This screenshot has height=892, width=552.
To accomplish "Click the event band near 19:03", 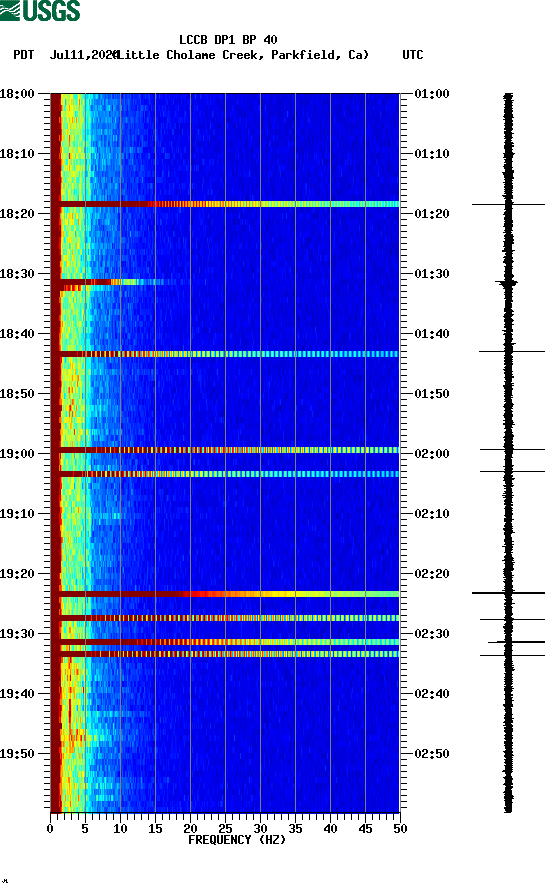I will 225,474.
